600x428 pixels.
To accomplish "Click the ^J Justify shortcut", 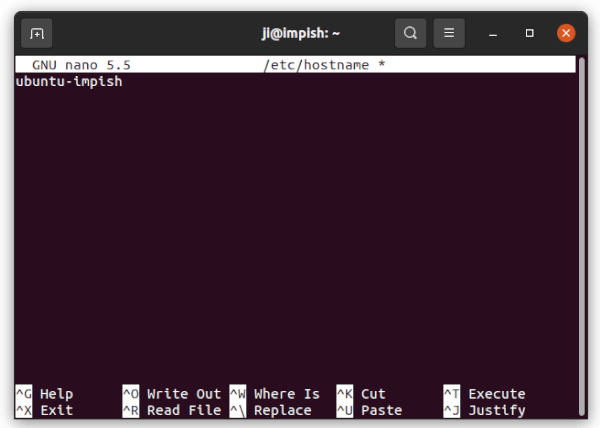I will [x=484, y=410].
